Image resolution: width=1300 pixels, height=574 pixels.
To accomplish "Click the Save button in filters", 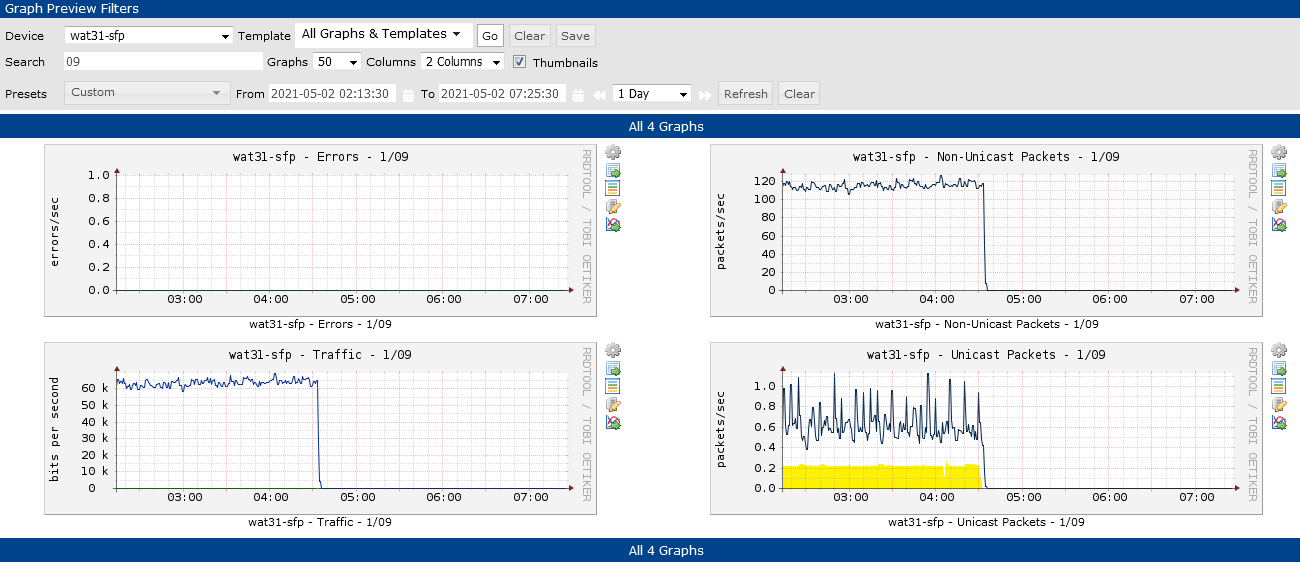I will [575, 36].
